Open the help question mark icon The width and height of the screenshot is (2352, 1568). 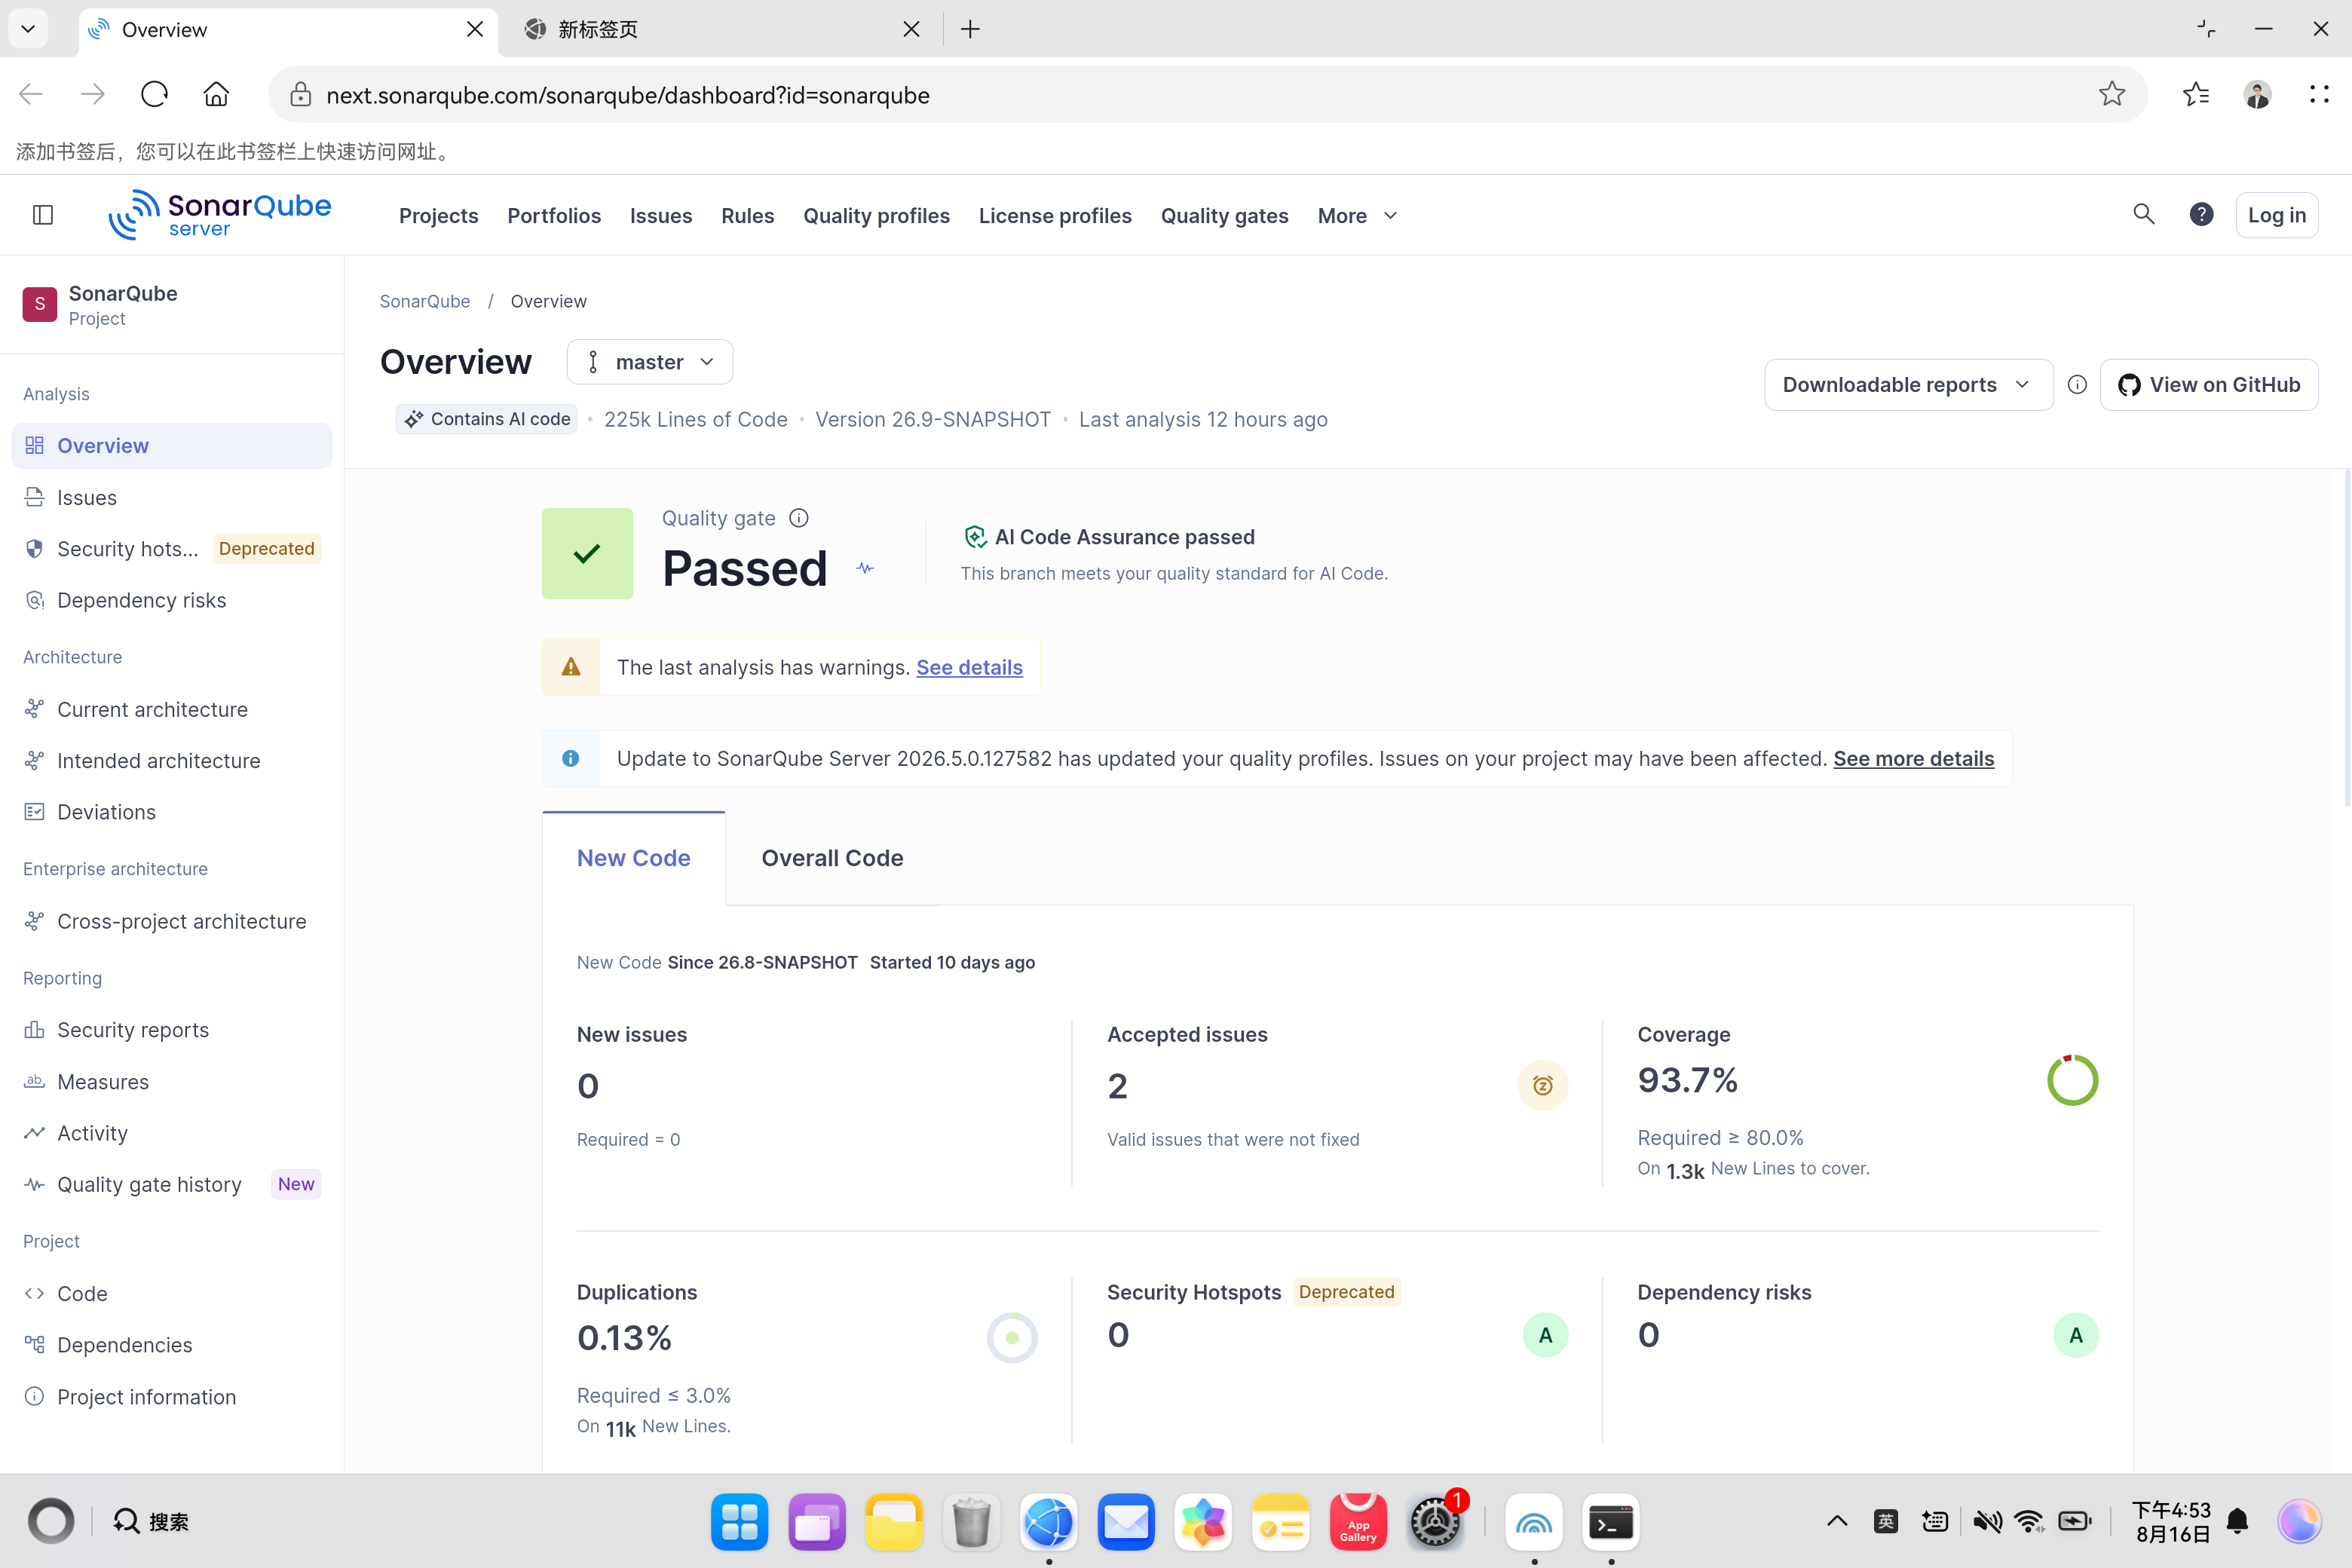pyautogui.click(x=2201, y=214)
